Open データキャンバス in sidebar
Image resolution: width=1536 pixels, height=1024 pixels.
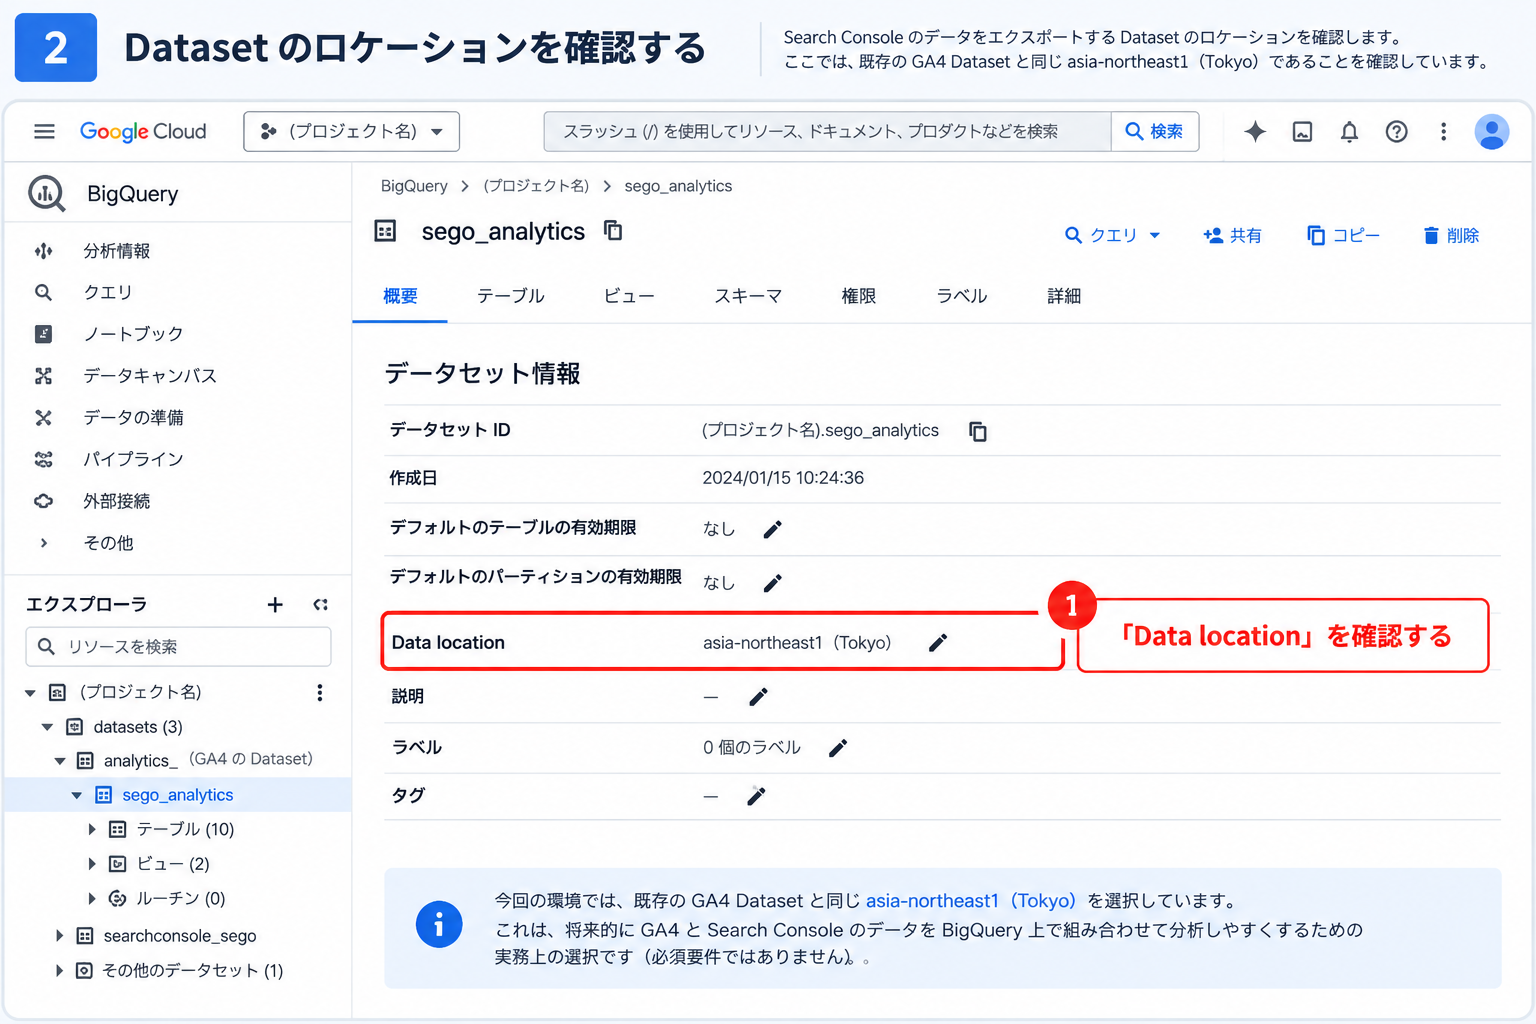150,376
